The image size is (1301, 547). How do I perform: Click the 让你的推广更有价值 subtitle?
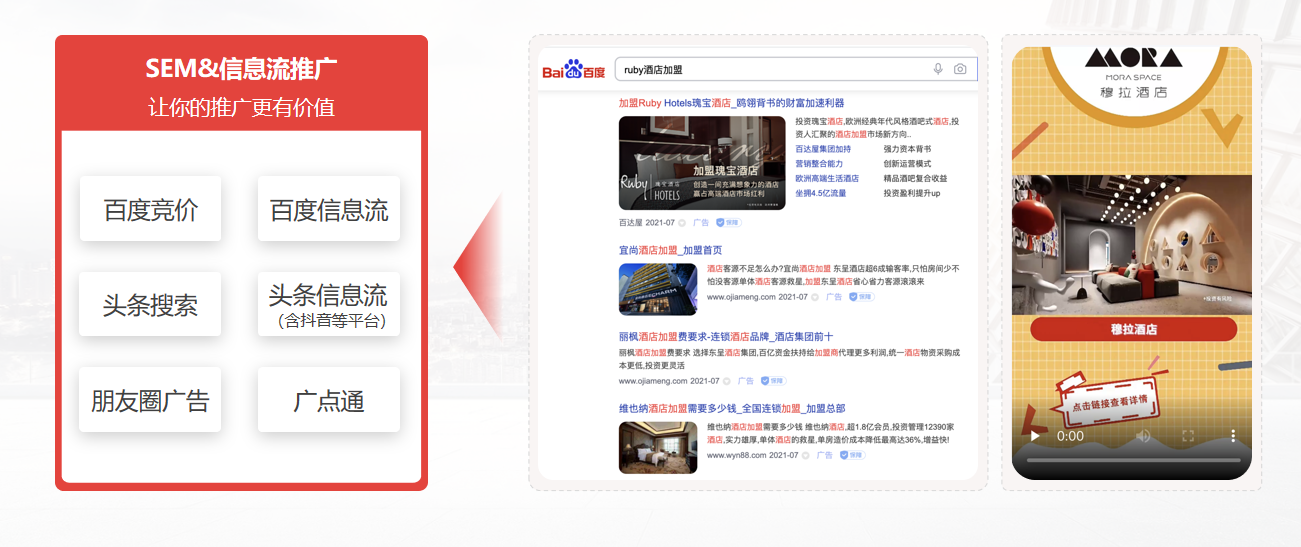point(241,107)
